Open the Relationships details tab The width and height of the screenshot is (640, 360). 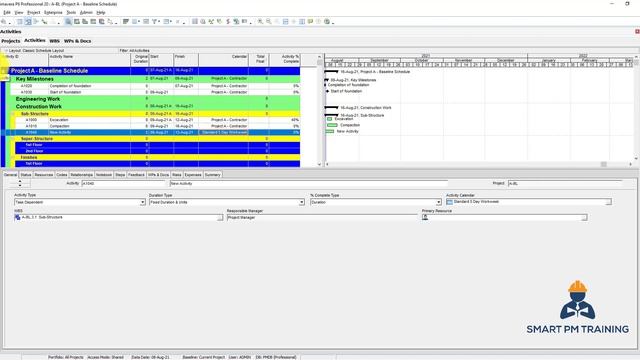point(82,175)
